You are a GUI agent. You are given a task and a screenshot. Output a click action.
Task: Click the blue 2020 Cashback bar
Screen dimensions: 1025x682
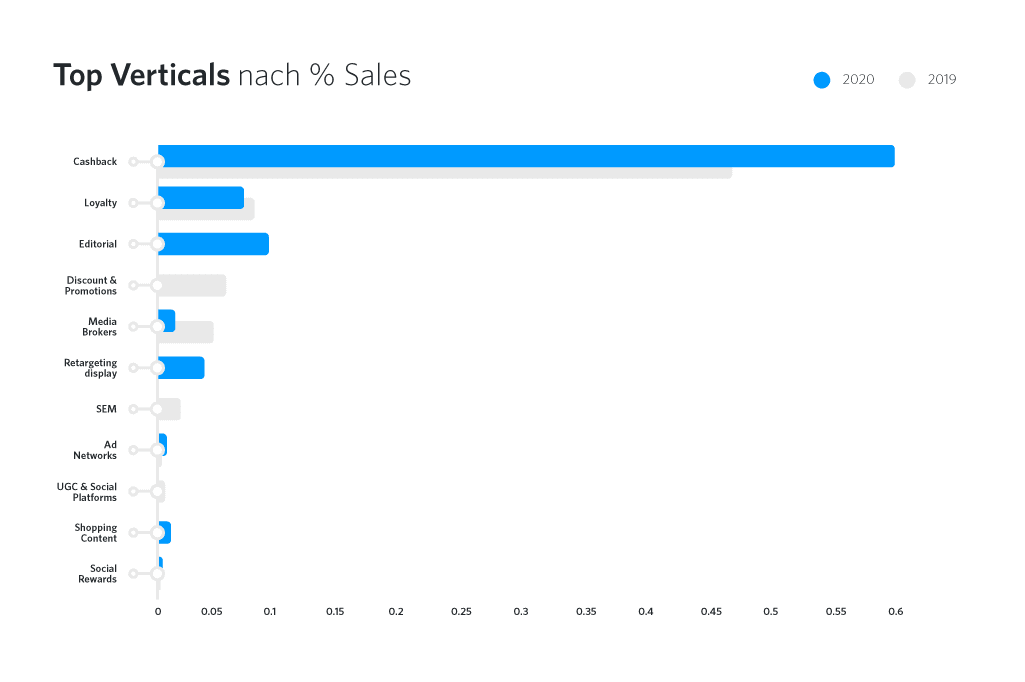click(526, 156)
